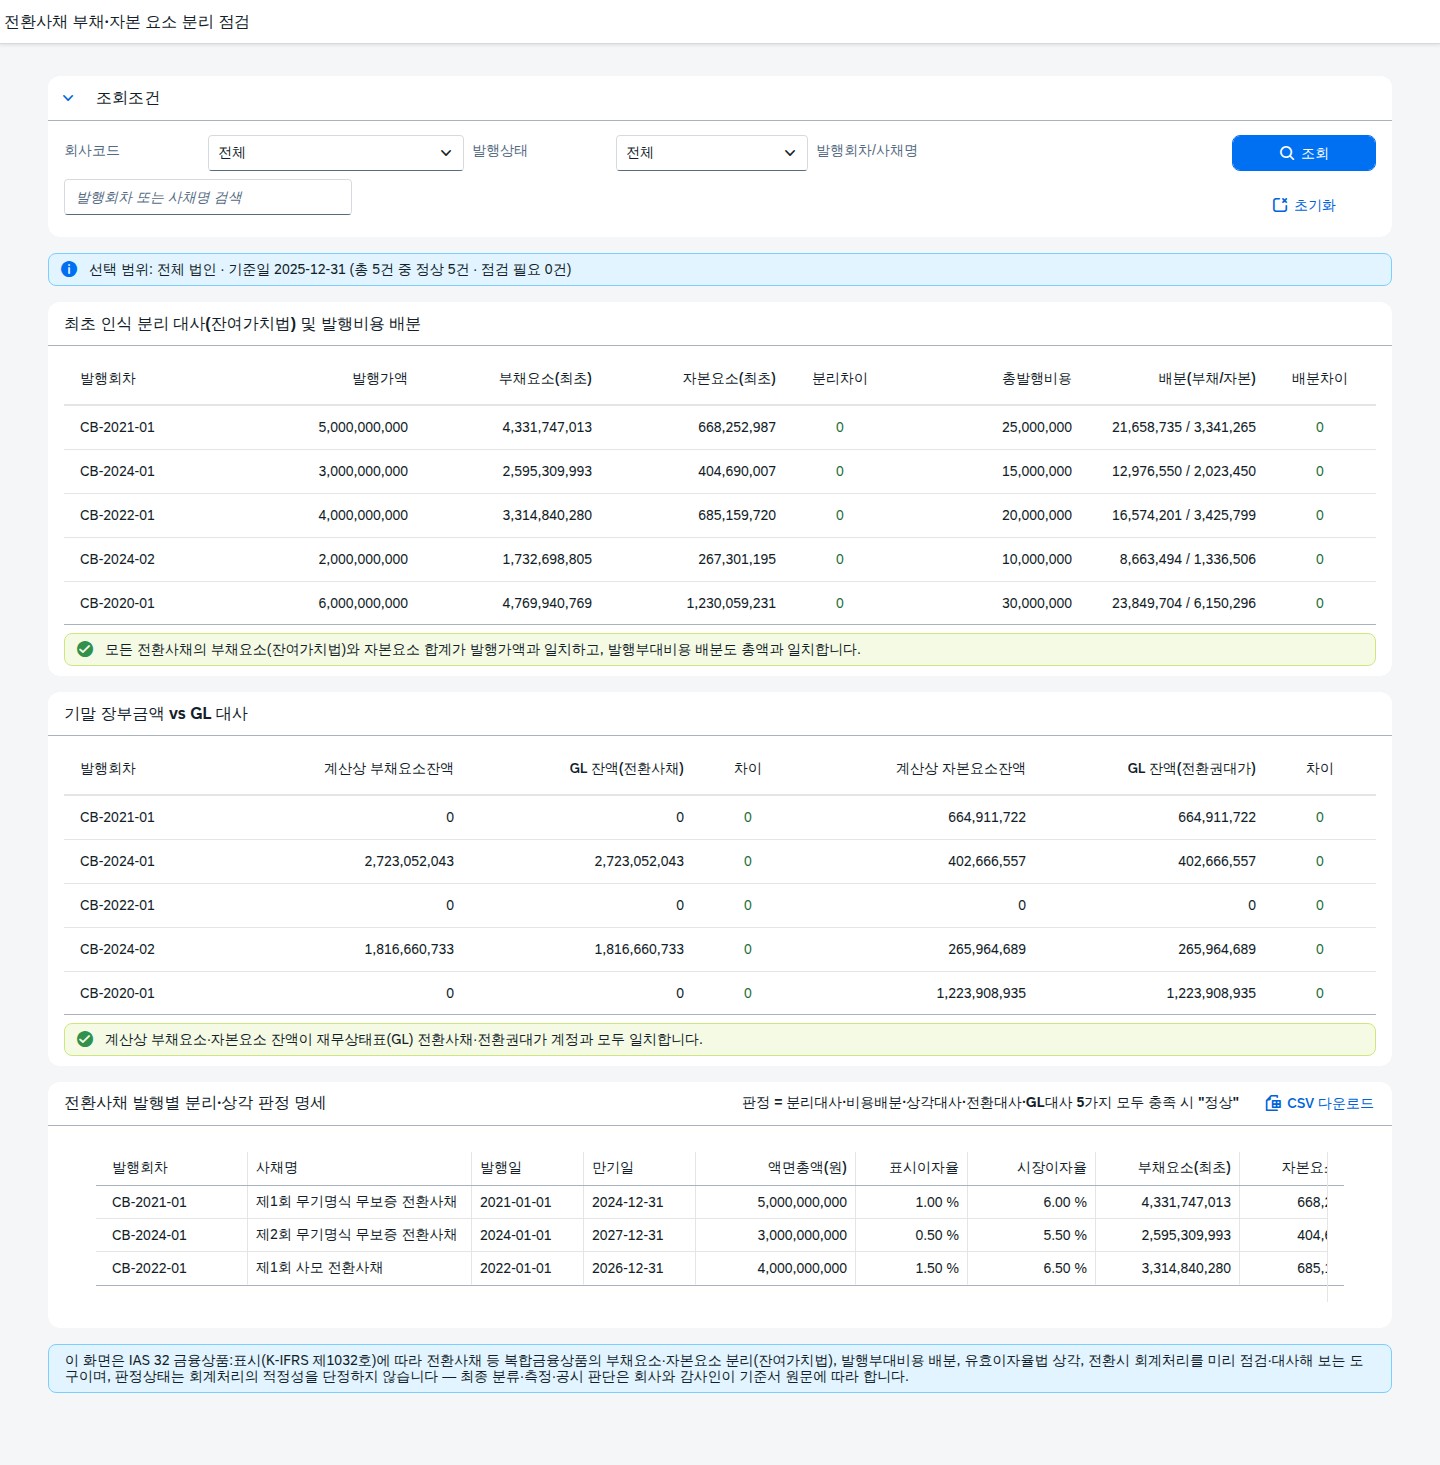Click the maturity date 2027-12-31
The width and height of the screenshot is (1440, 1465).
click(x=628, y=1235)
